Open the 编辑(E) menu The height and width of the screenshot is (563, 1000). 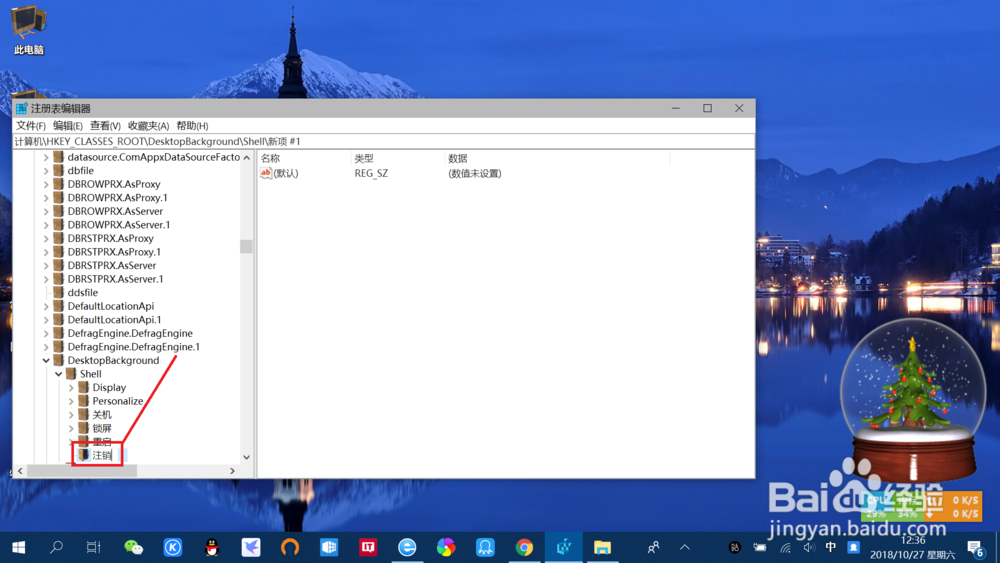coord(68,126)
